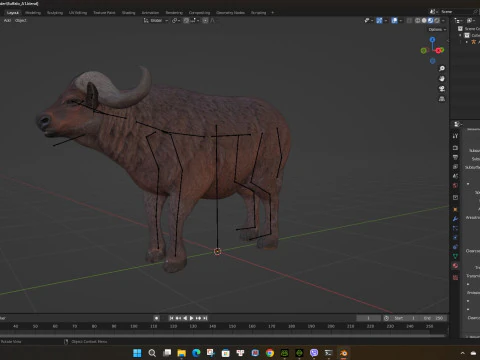Image resolution: width=480 pixels, height=360 pixels.
Task: Open the Modeling workspace tab
Action: [33, 13]
